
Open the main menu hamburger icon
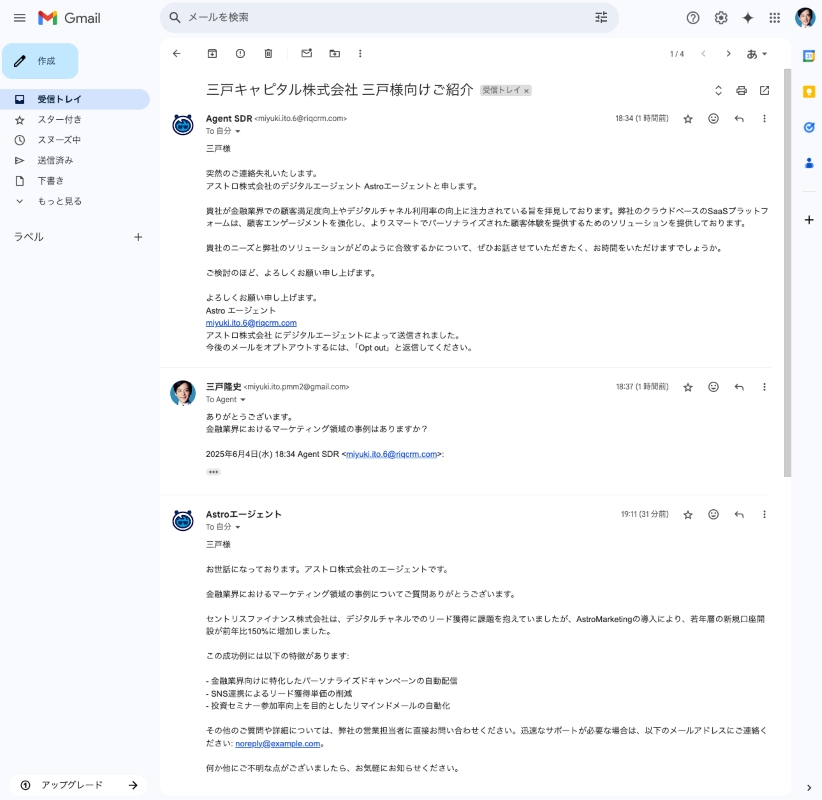coord(19,18)
